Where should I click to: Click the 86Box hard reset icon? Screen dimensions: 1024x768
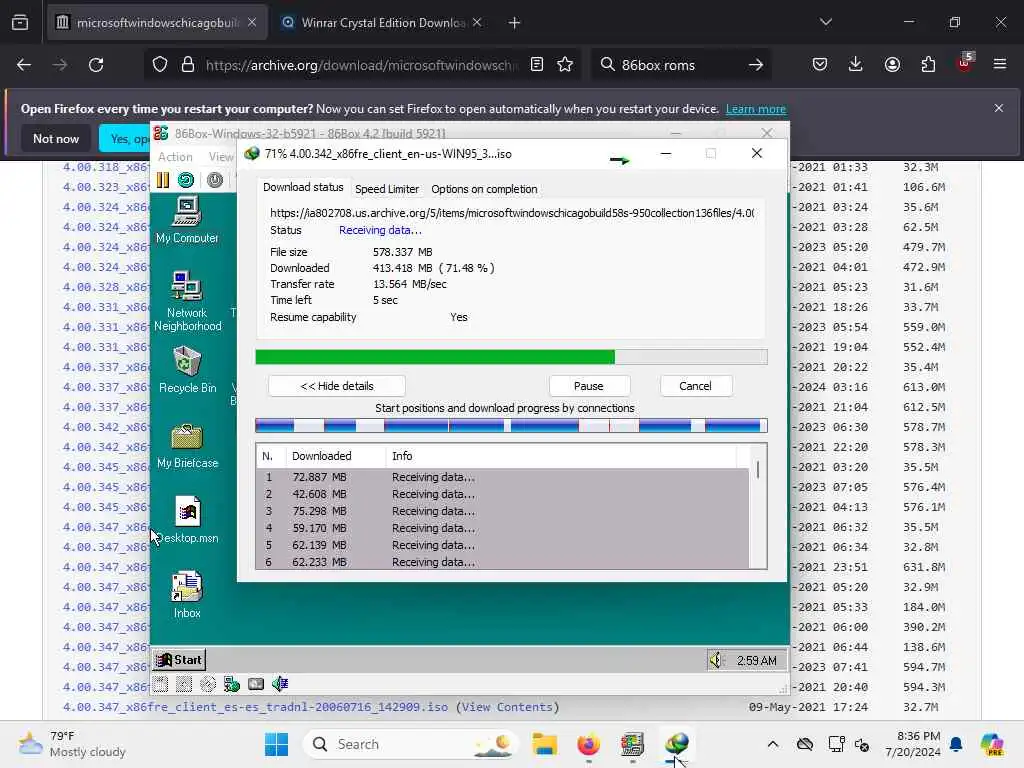coord(186,180)
